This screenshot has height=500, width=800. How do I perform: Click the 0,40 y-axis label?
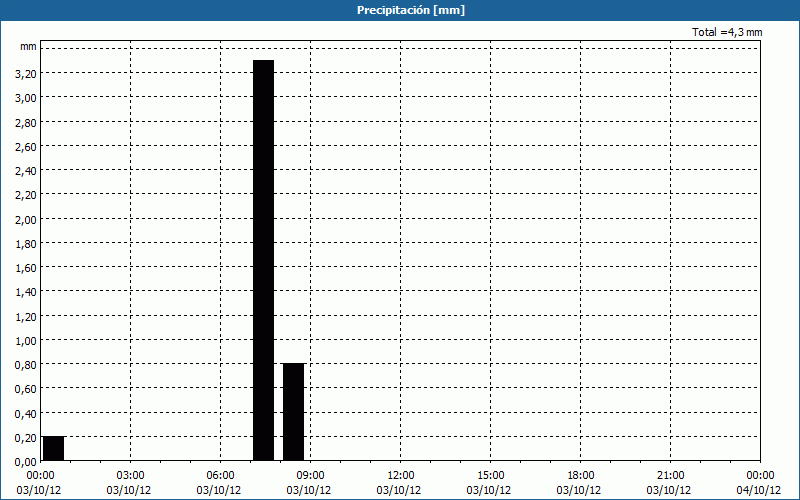click(x=26, y=413)
